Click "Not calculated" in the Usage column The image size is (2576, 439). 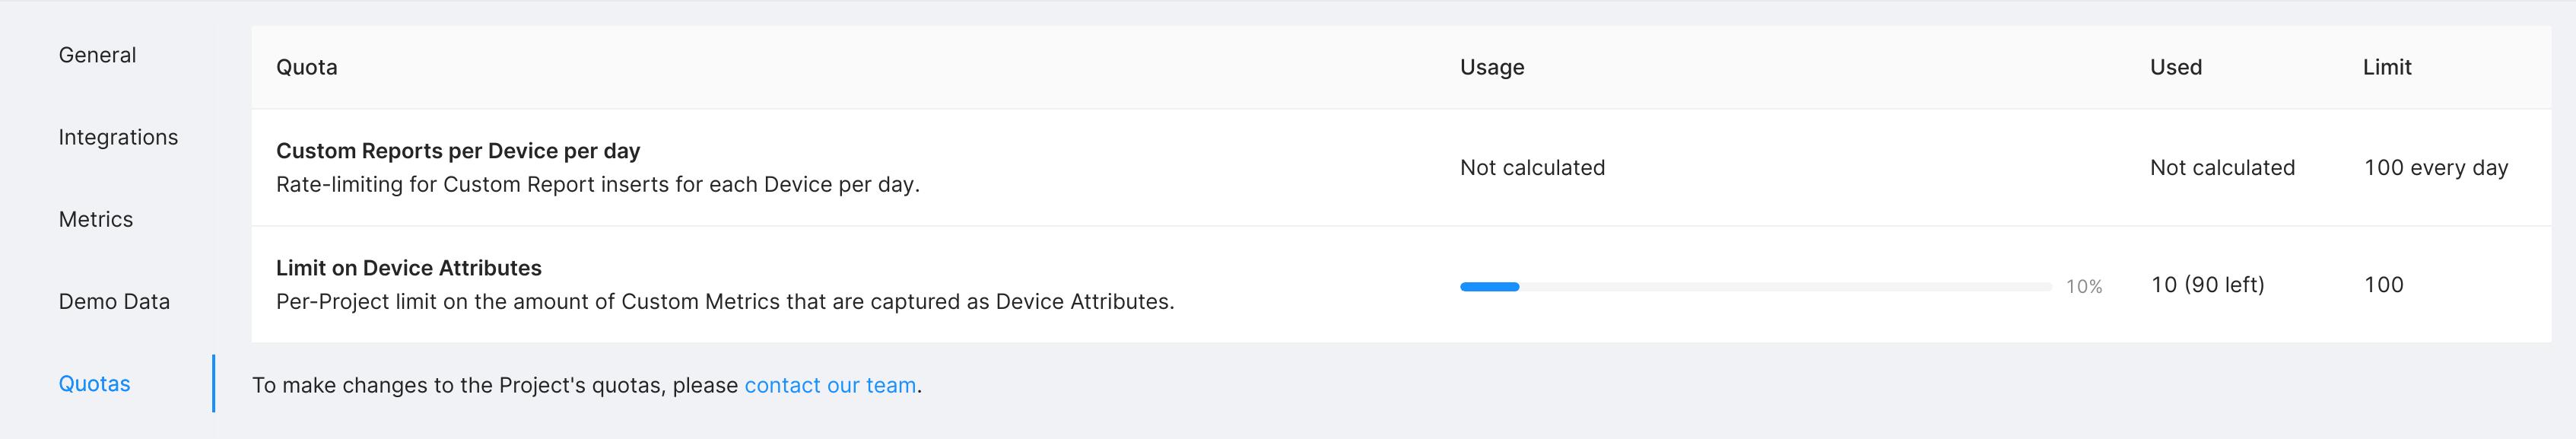tap(1532, 168)
